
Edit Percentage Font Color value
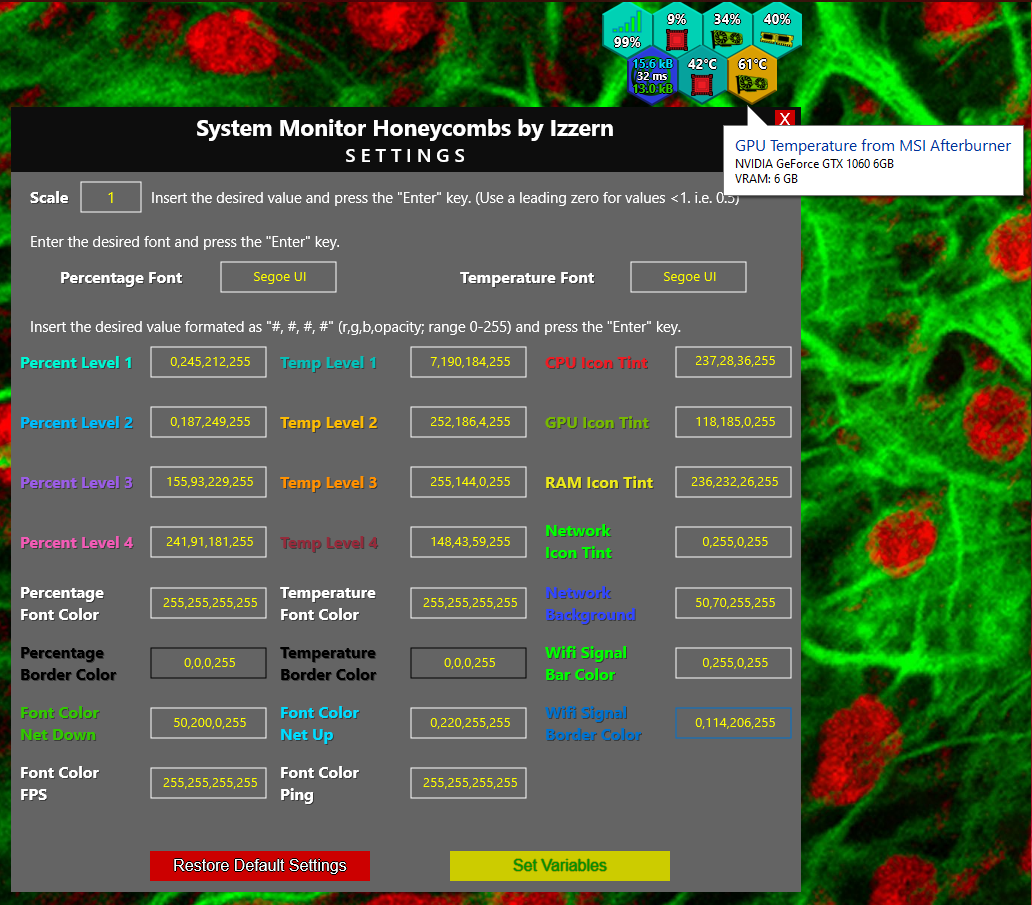point(209,602)
